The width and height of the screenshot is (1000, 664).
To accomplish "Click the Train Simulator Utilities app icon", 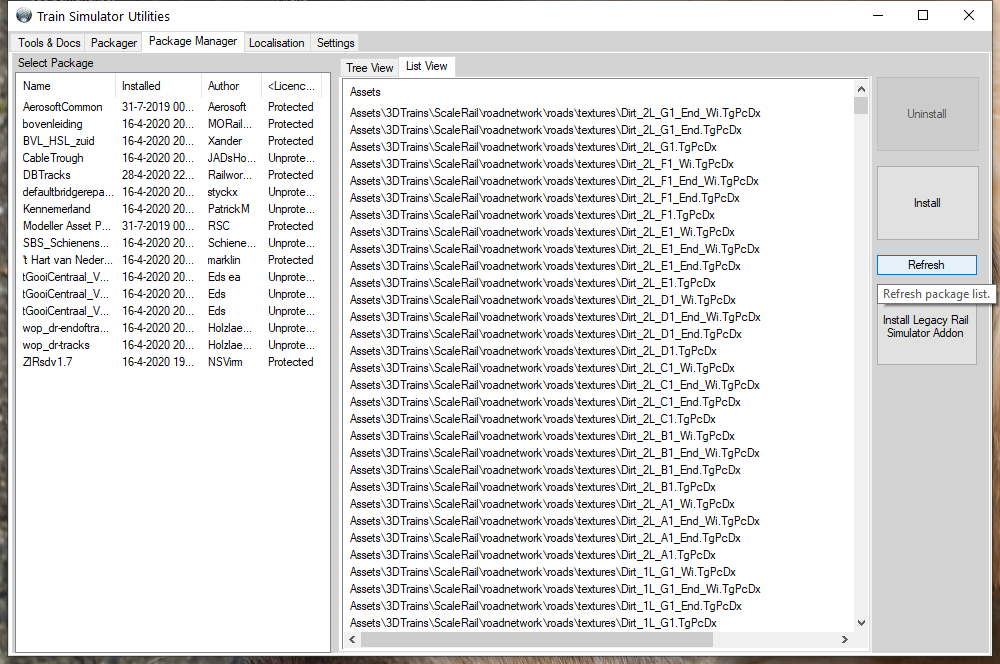I will (x=24, y=16).
